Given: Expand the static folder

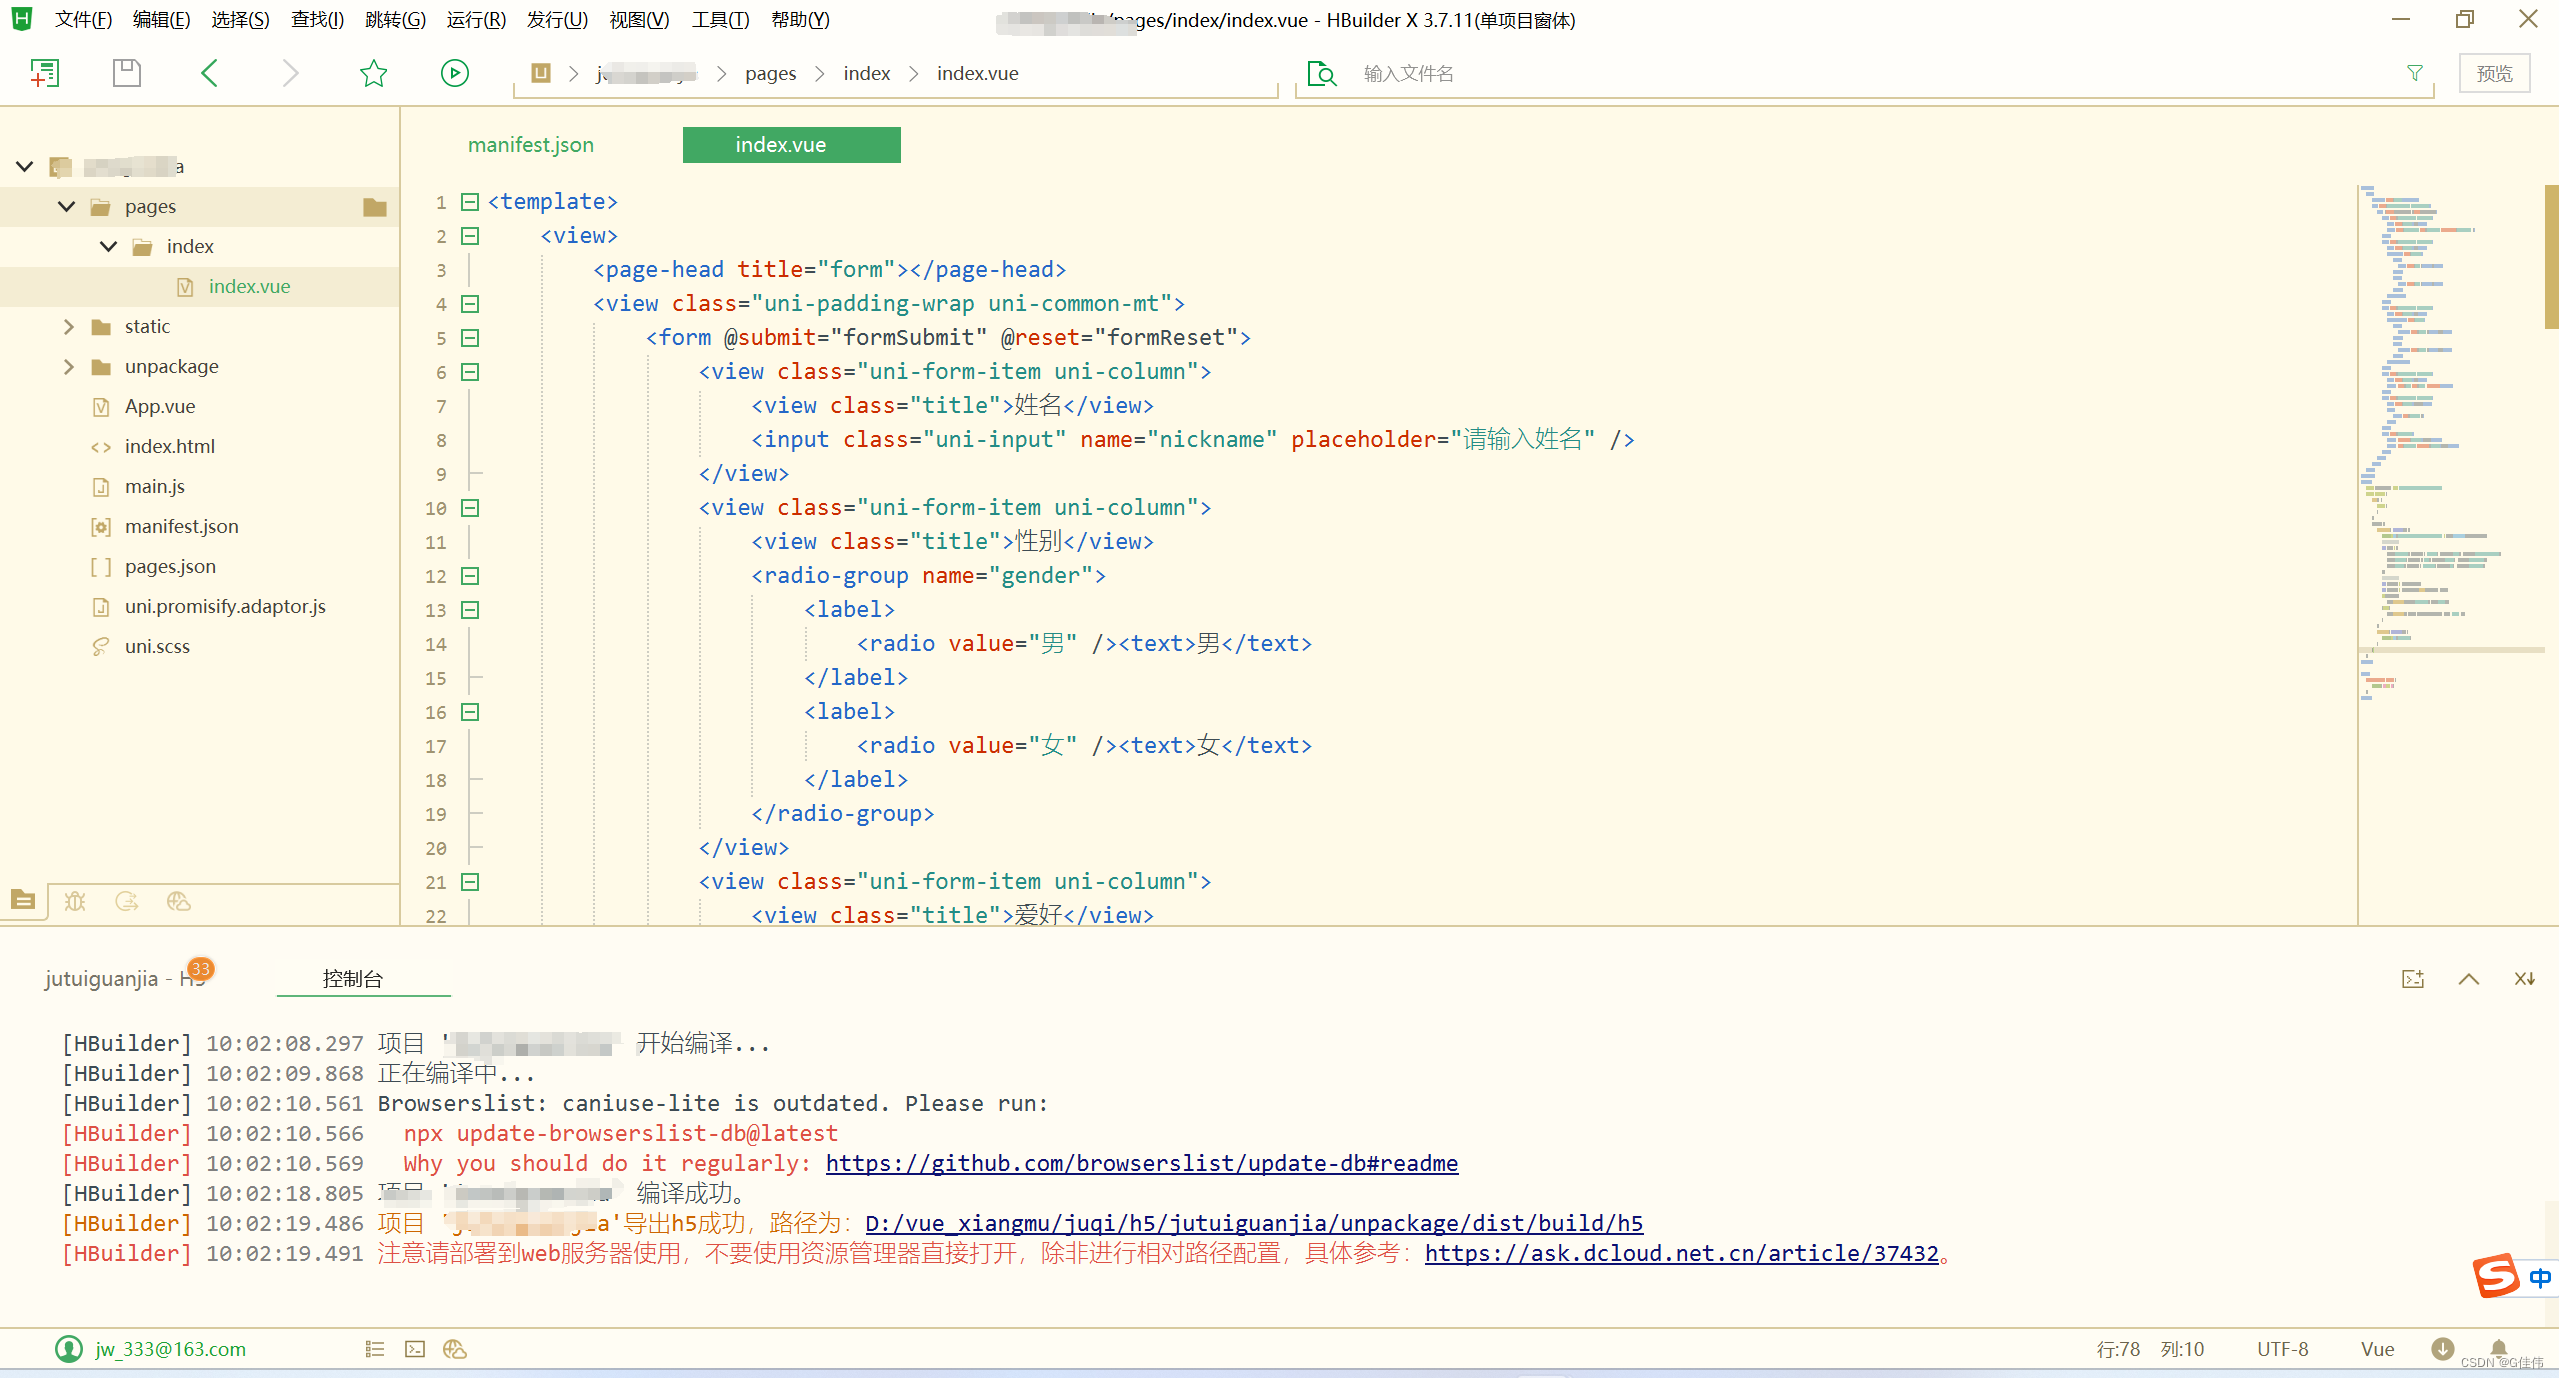Looking at the screenshot, I should (x=68, y=326).
